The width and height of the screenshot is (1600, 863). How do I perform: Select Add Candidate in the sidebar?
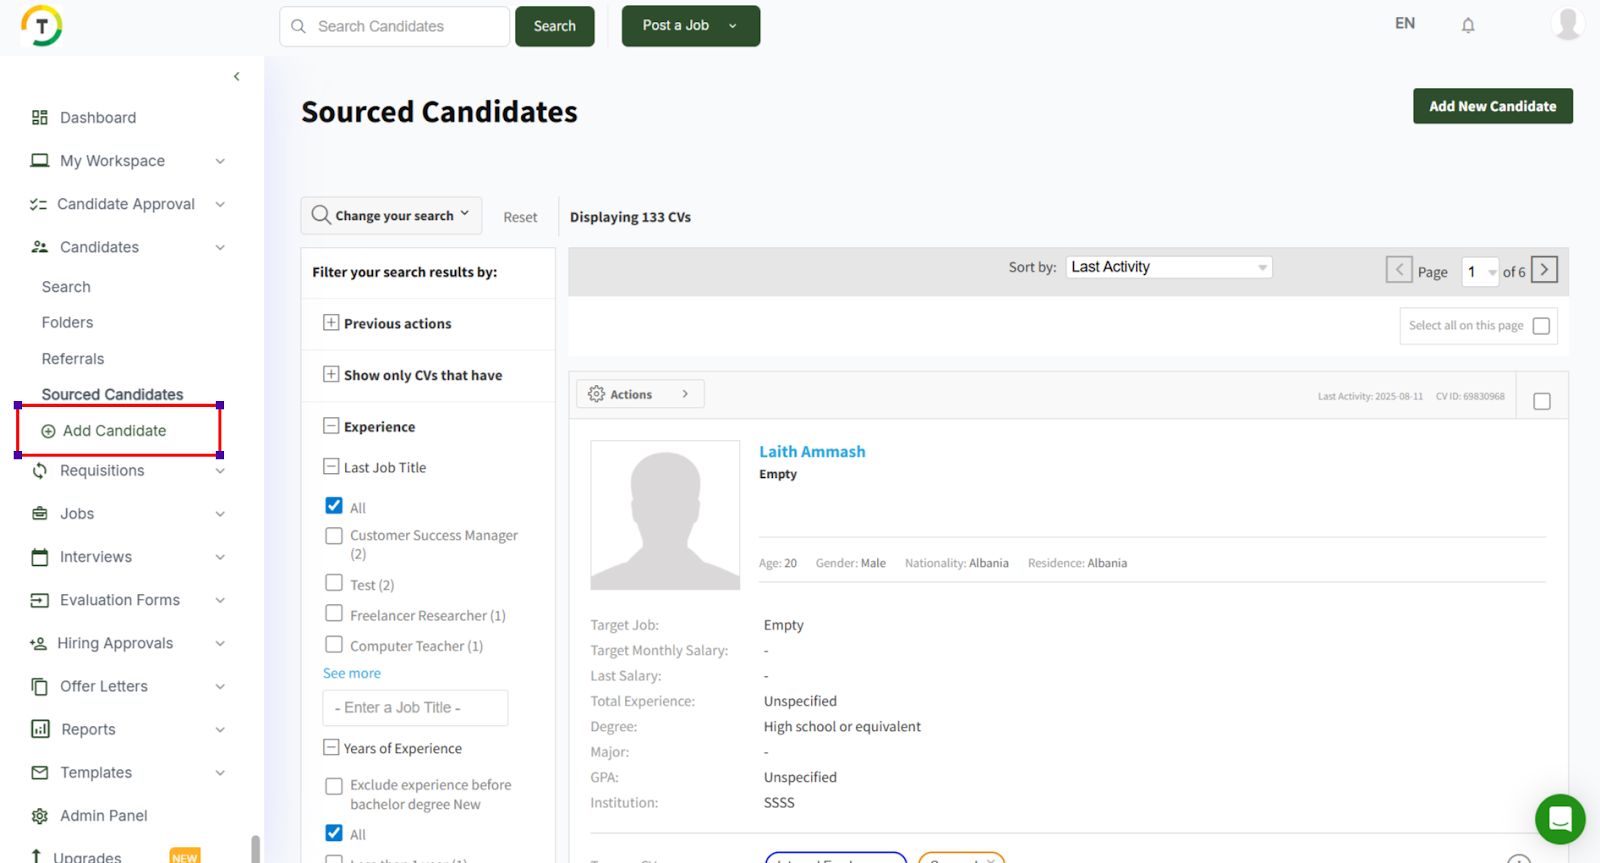click(114, 431)
